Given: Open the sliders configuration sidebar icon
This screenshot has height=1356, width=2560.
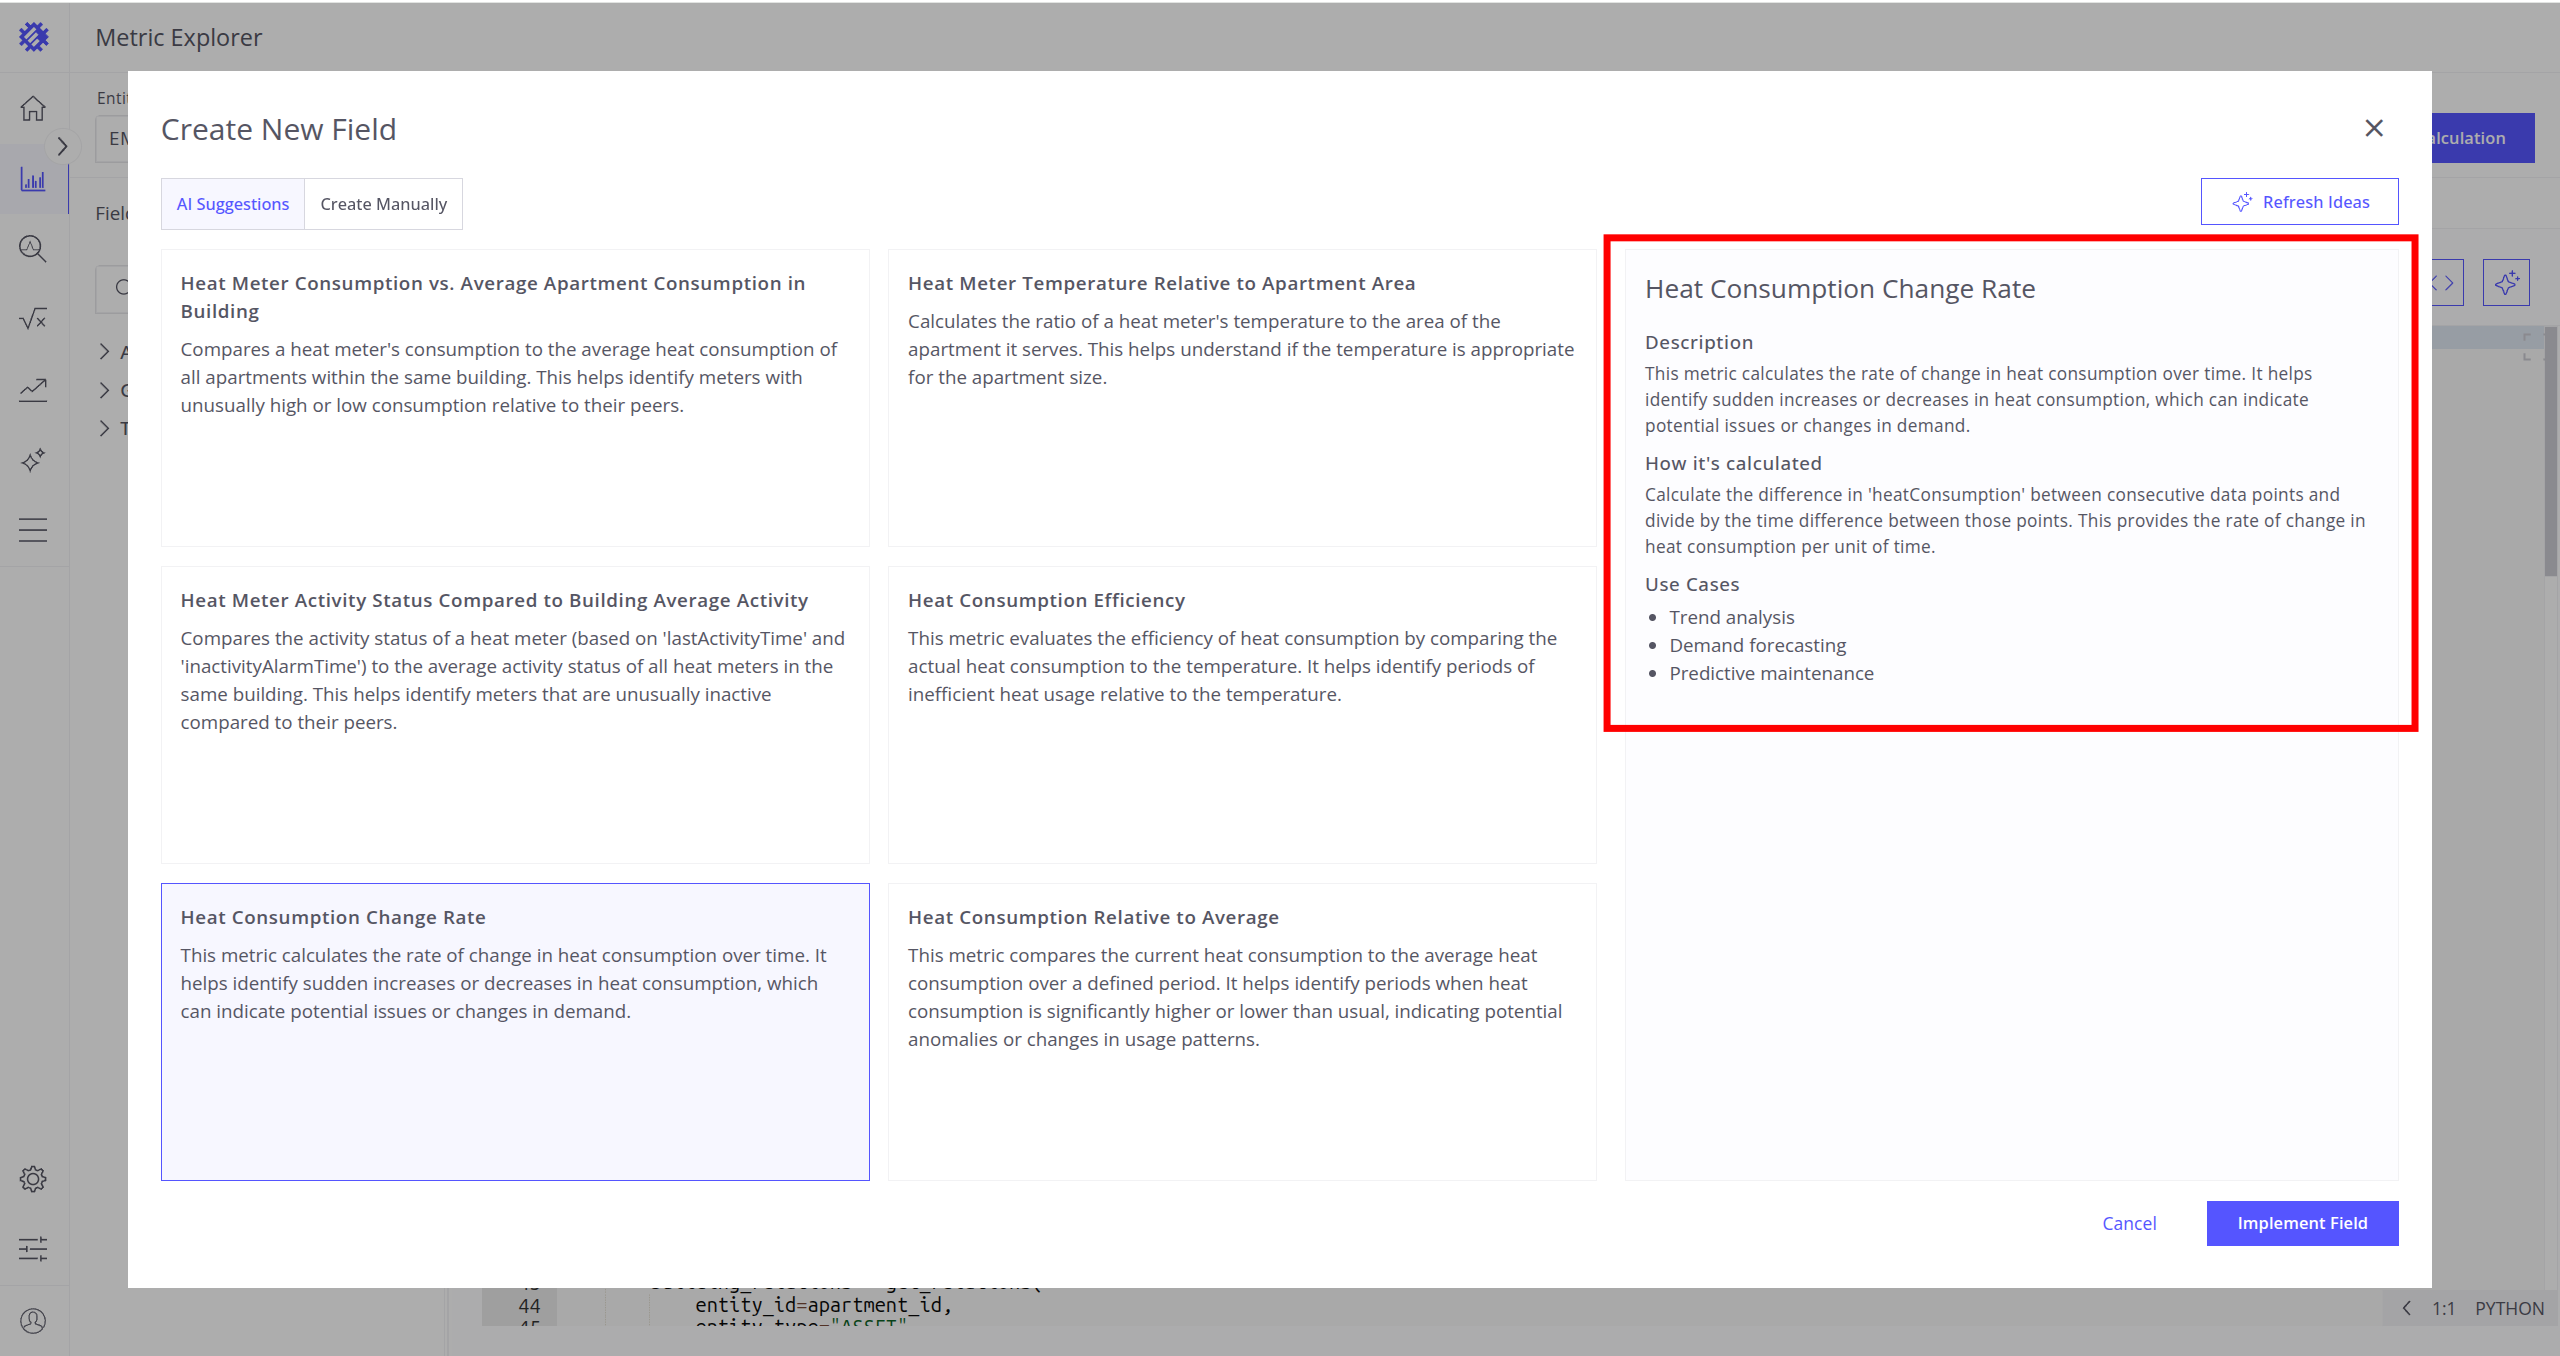Looking at the screenshot, I should [33, 1248].
